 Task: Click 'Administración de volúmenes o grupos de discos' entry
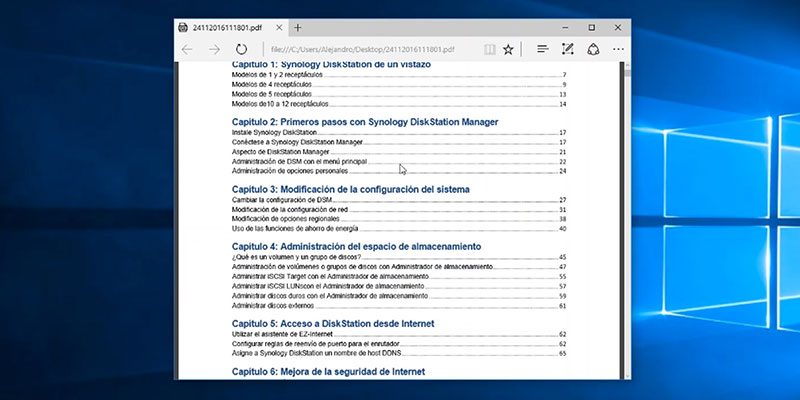tap(399, 267)
